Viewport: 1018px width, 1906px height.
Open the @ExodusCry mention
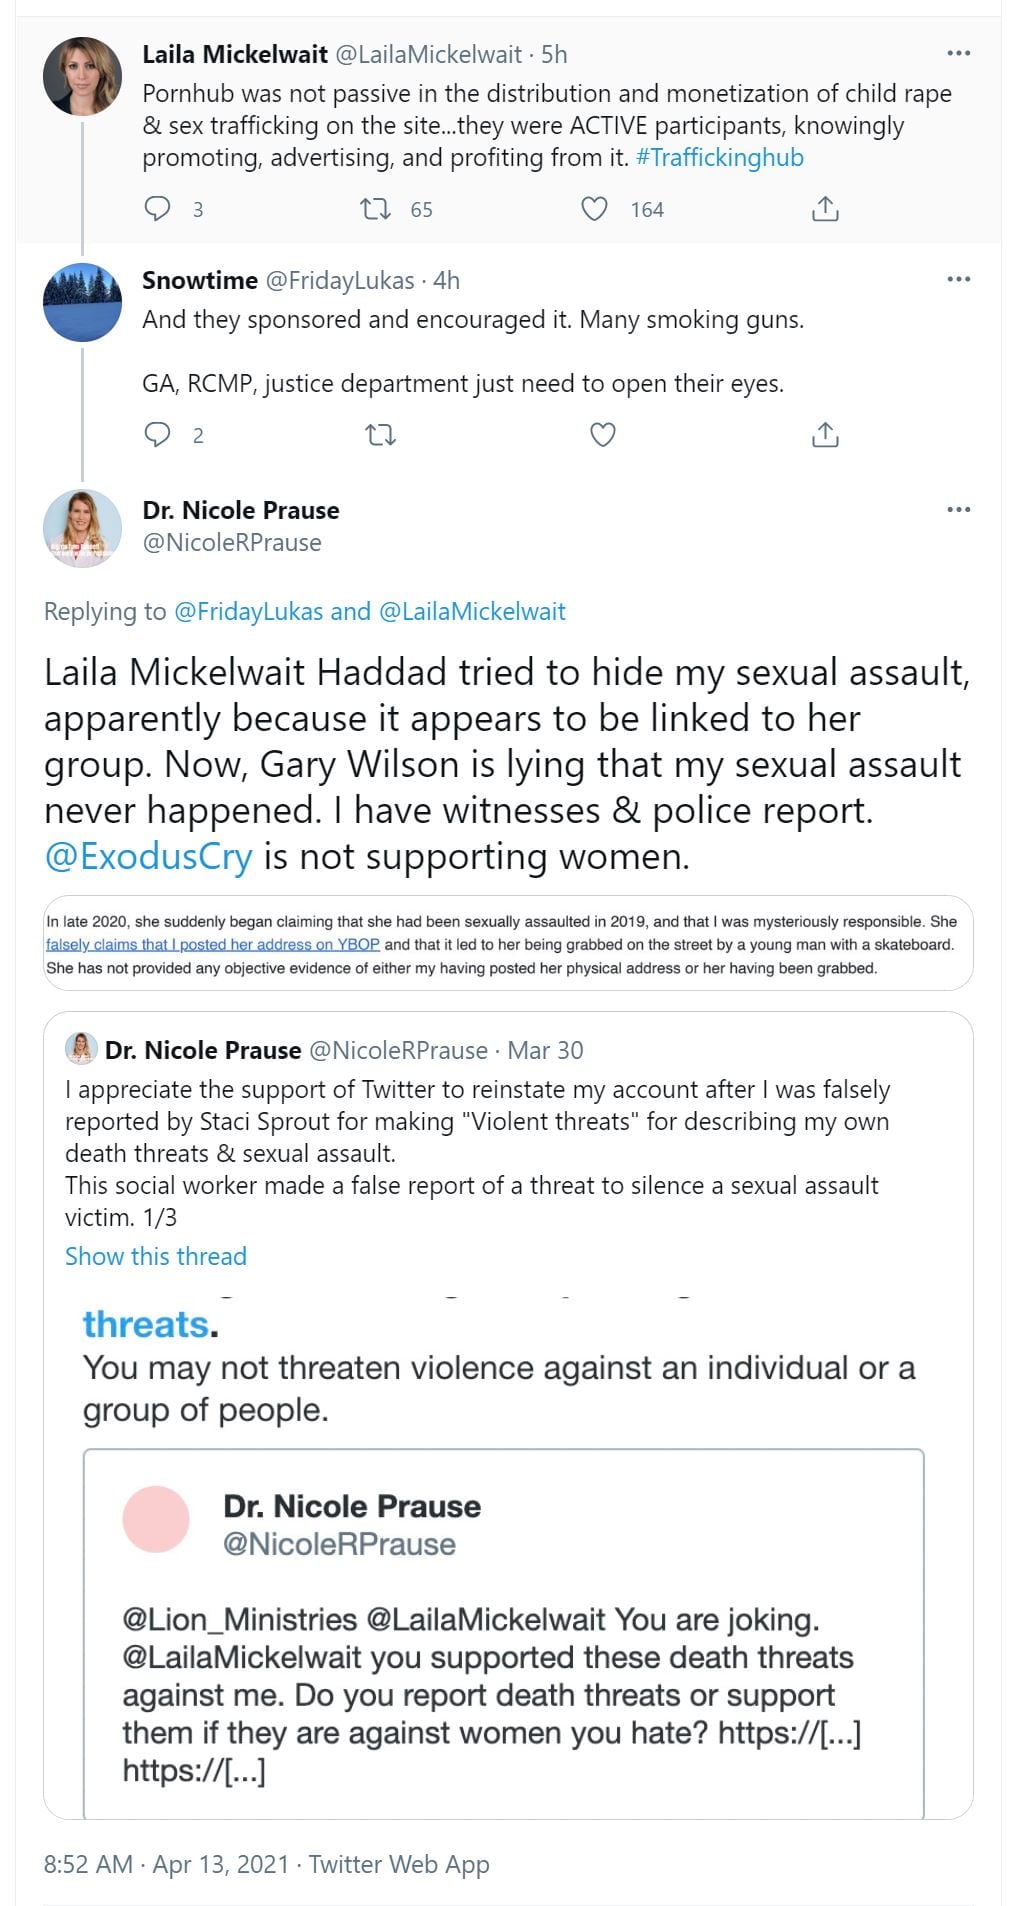pyautogui.click(x=148, y=857)
